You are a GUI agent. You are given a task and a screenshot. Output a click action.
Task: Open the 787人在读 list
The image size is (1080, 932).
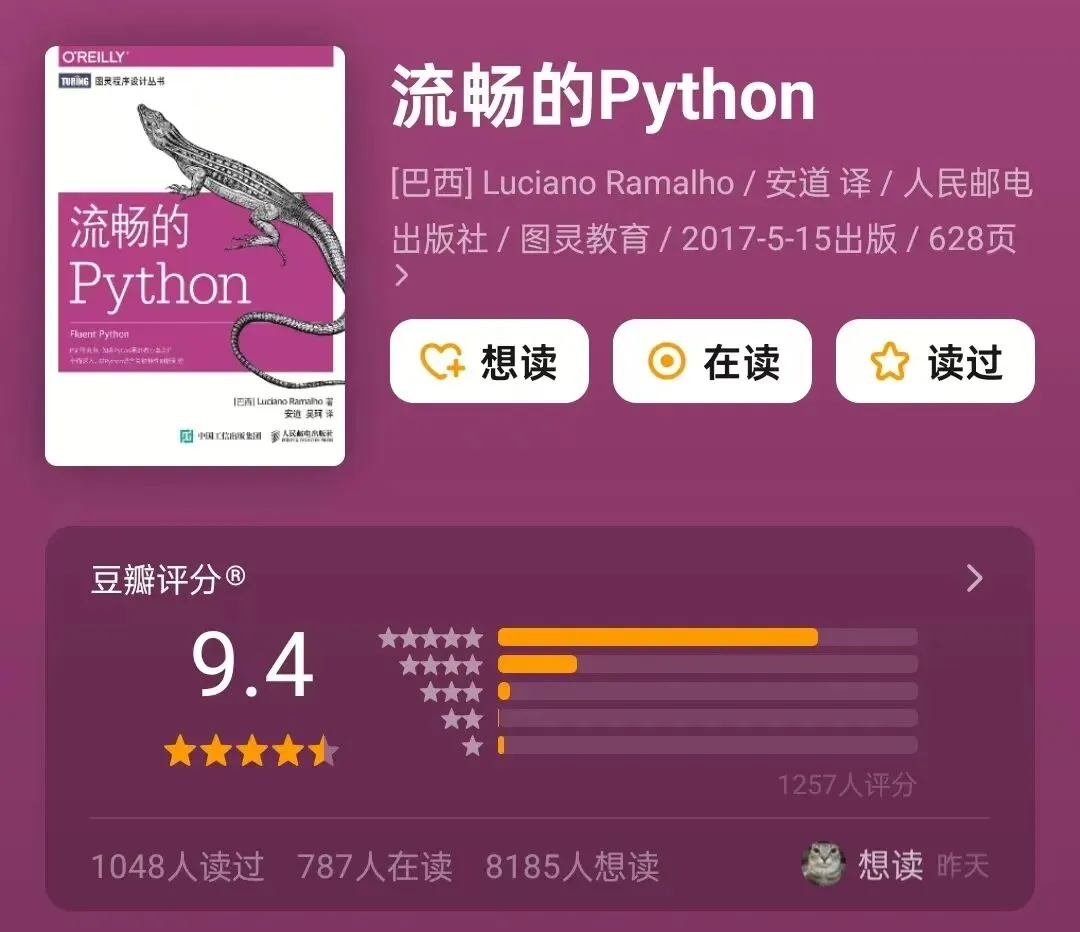click(x=375, y=866)
